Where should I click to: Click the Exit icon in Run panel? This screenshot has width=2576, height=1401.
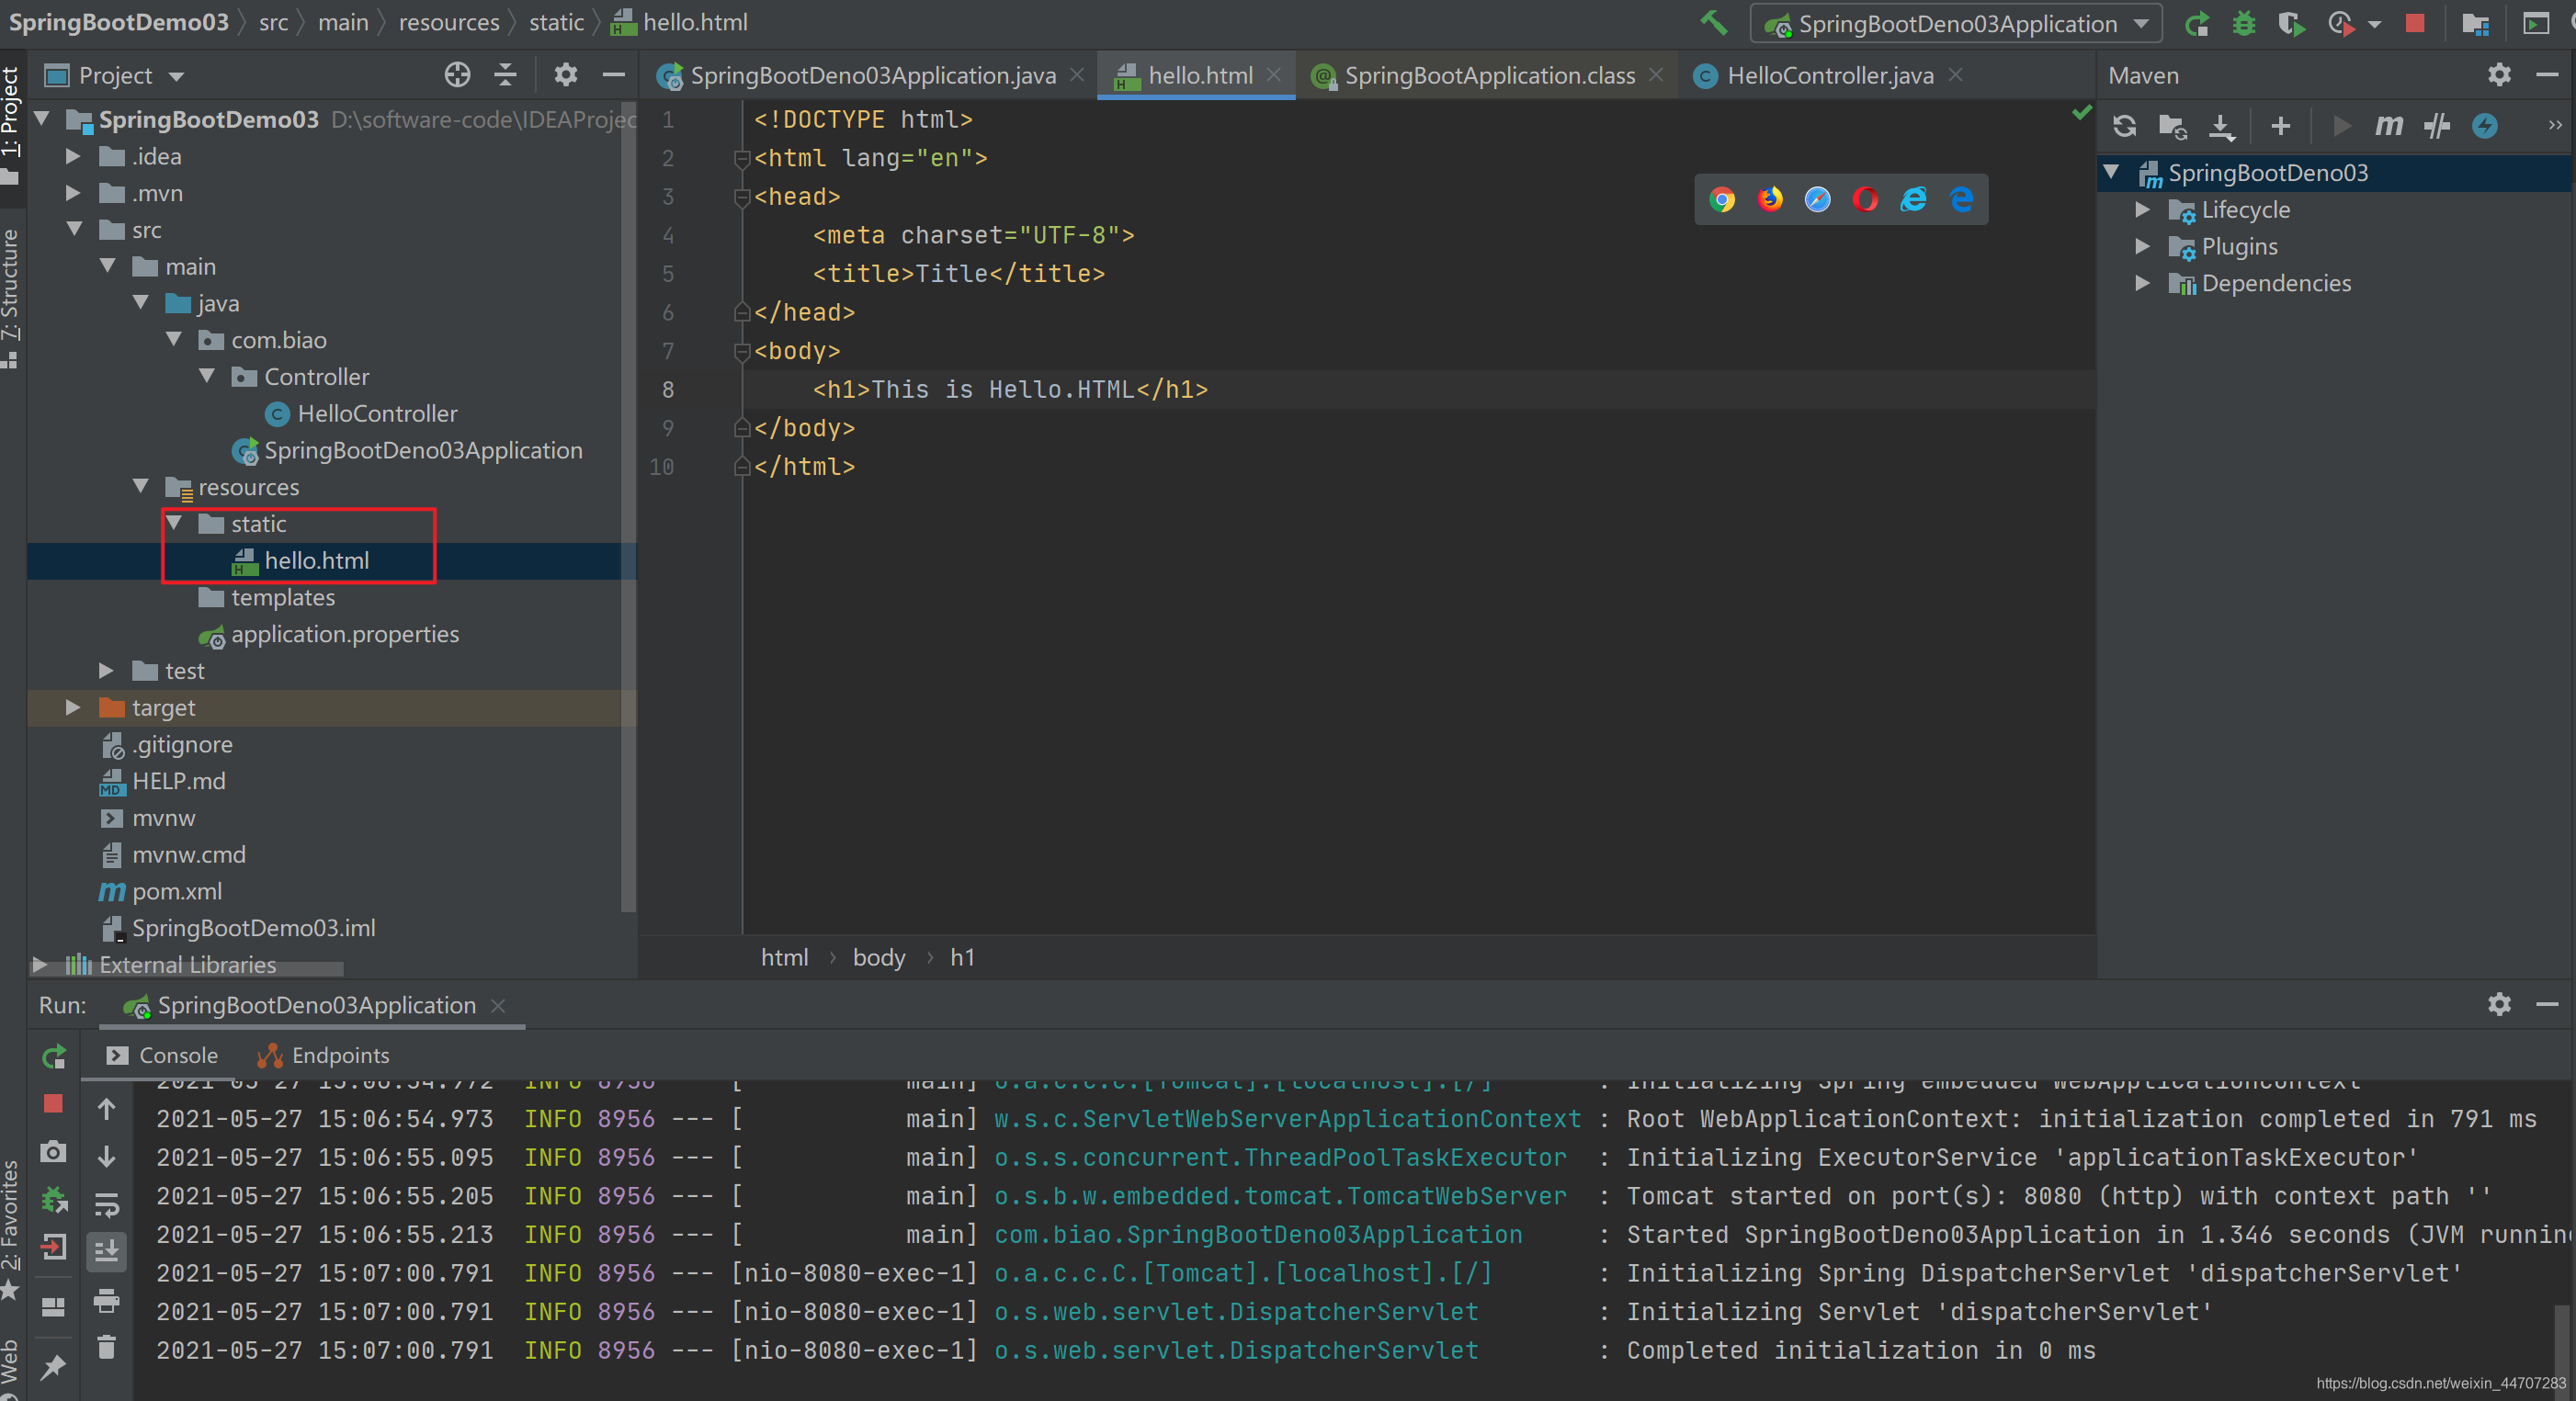coord(54,1246)
